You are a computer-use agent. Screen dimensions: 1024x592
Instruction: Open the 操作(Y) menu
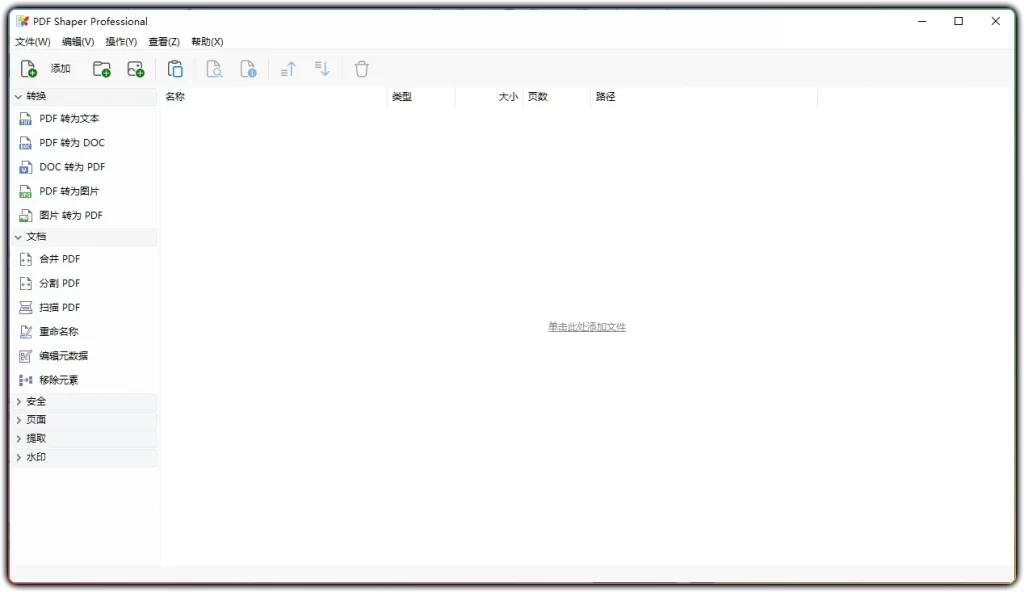[x=120, y=41]
